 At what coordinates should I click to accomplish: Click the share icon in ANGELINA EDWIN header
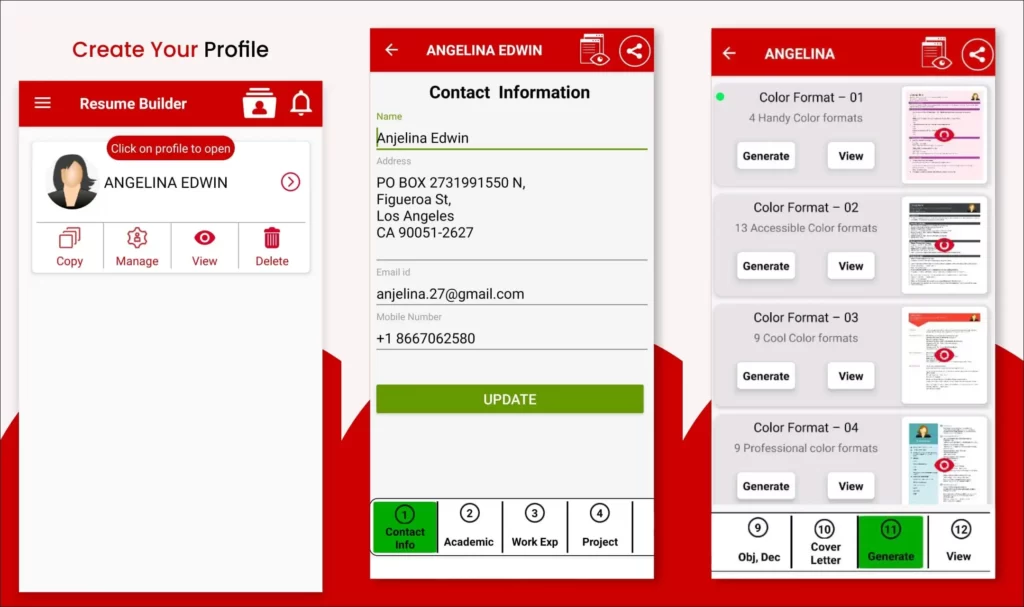635,50
